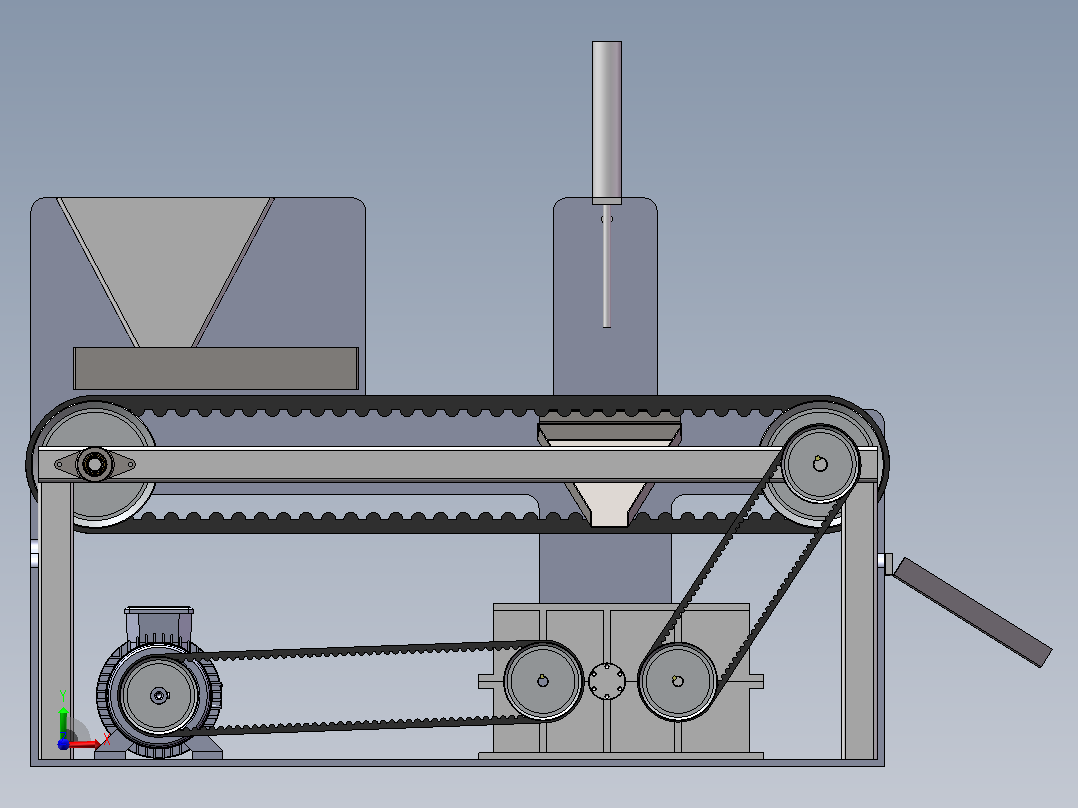Pick the left vertical frame leg
This screenshot has width=1078, height=808.
56,620
